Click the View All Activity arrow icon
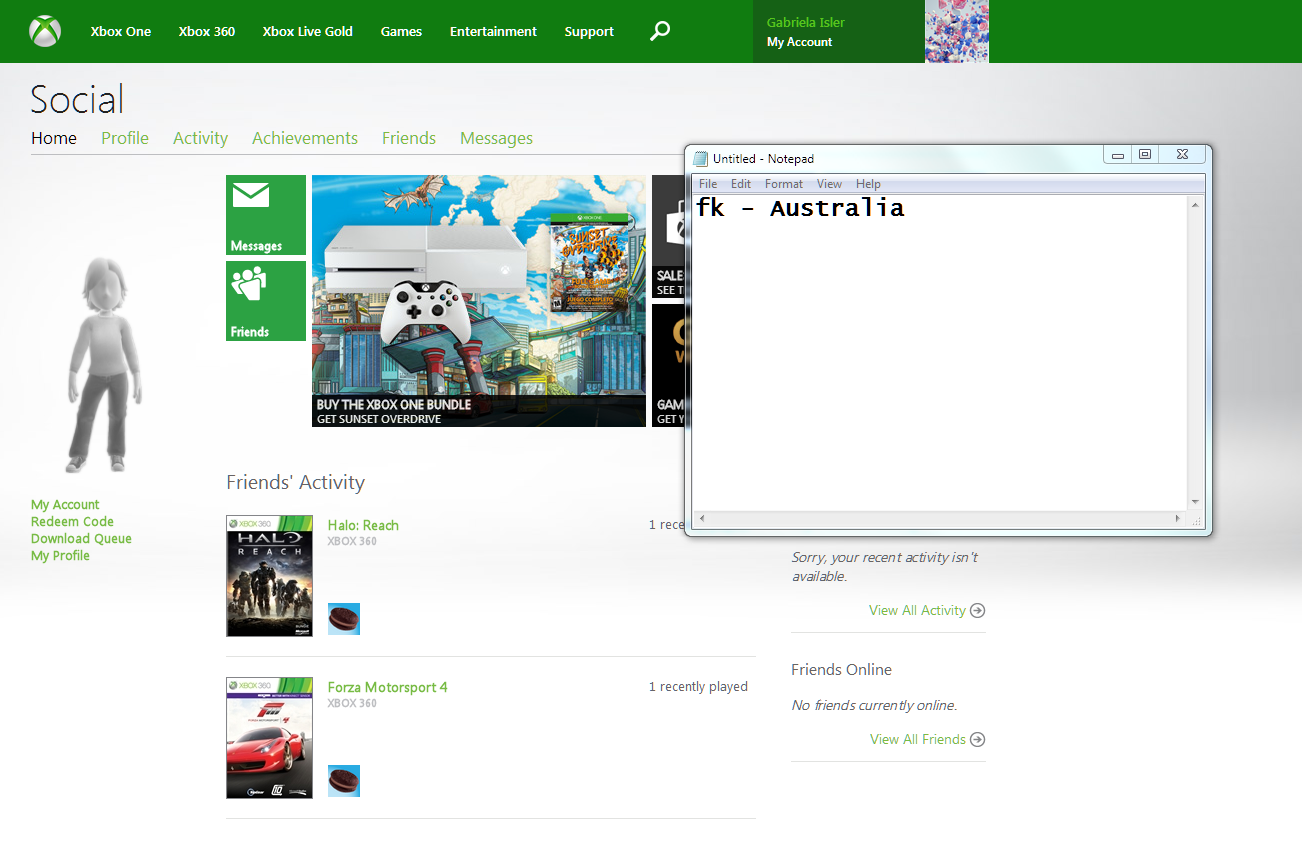 (x=978, y=610)
